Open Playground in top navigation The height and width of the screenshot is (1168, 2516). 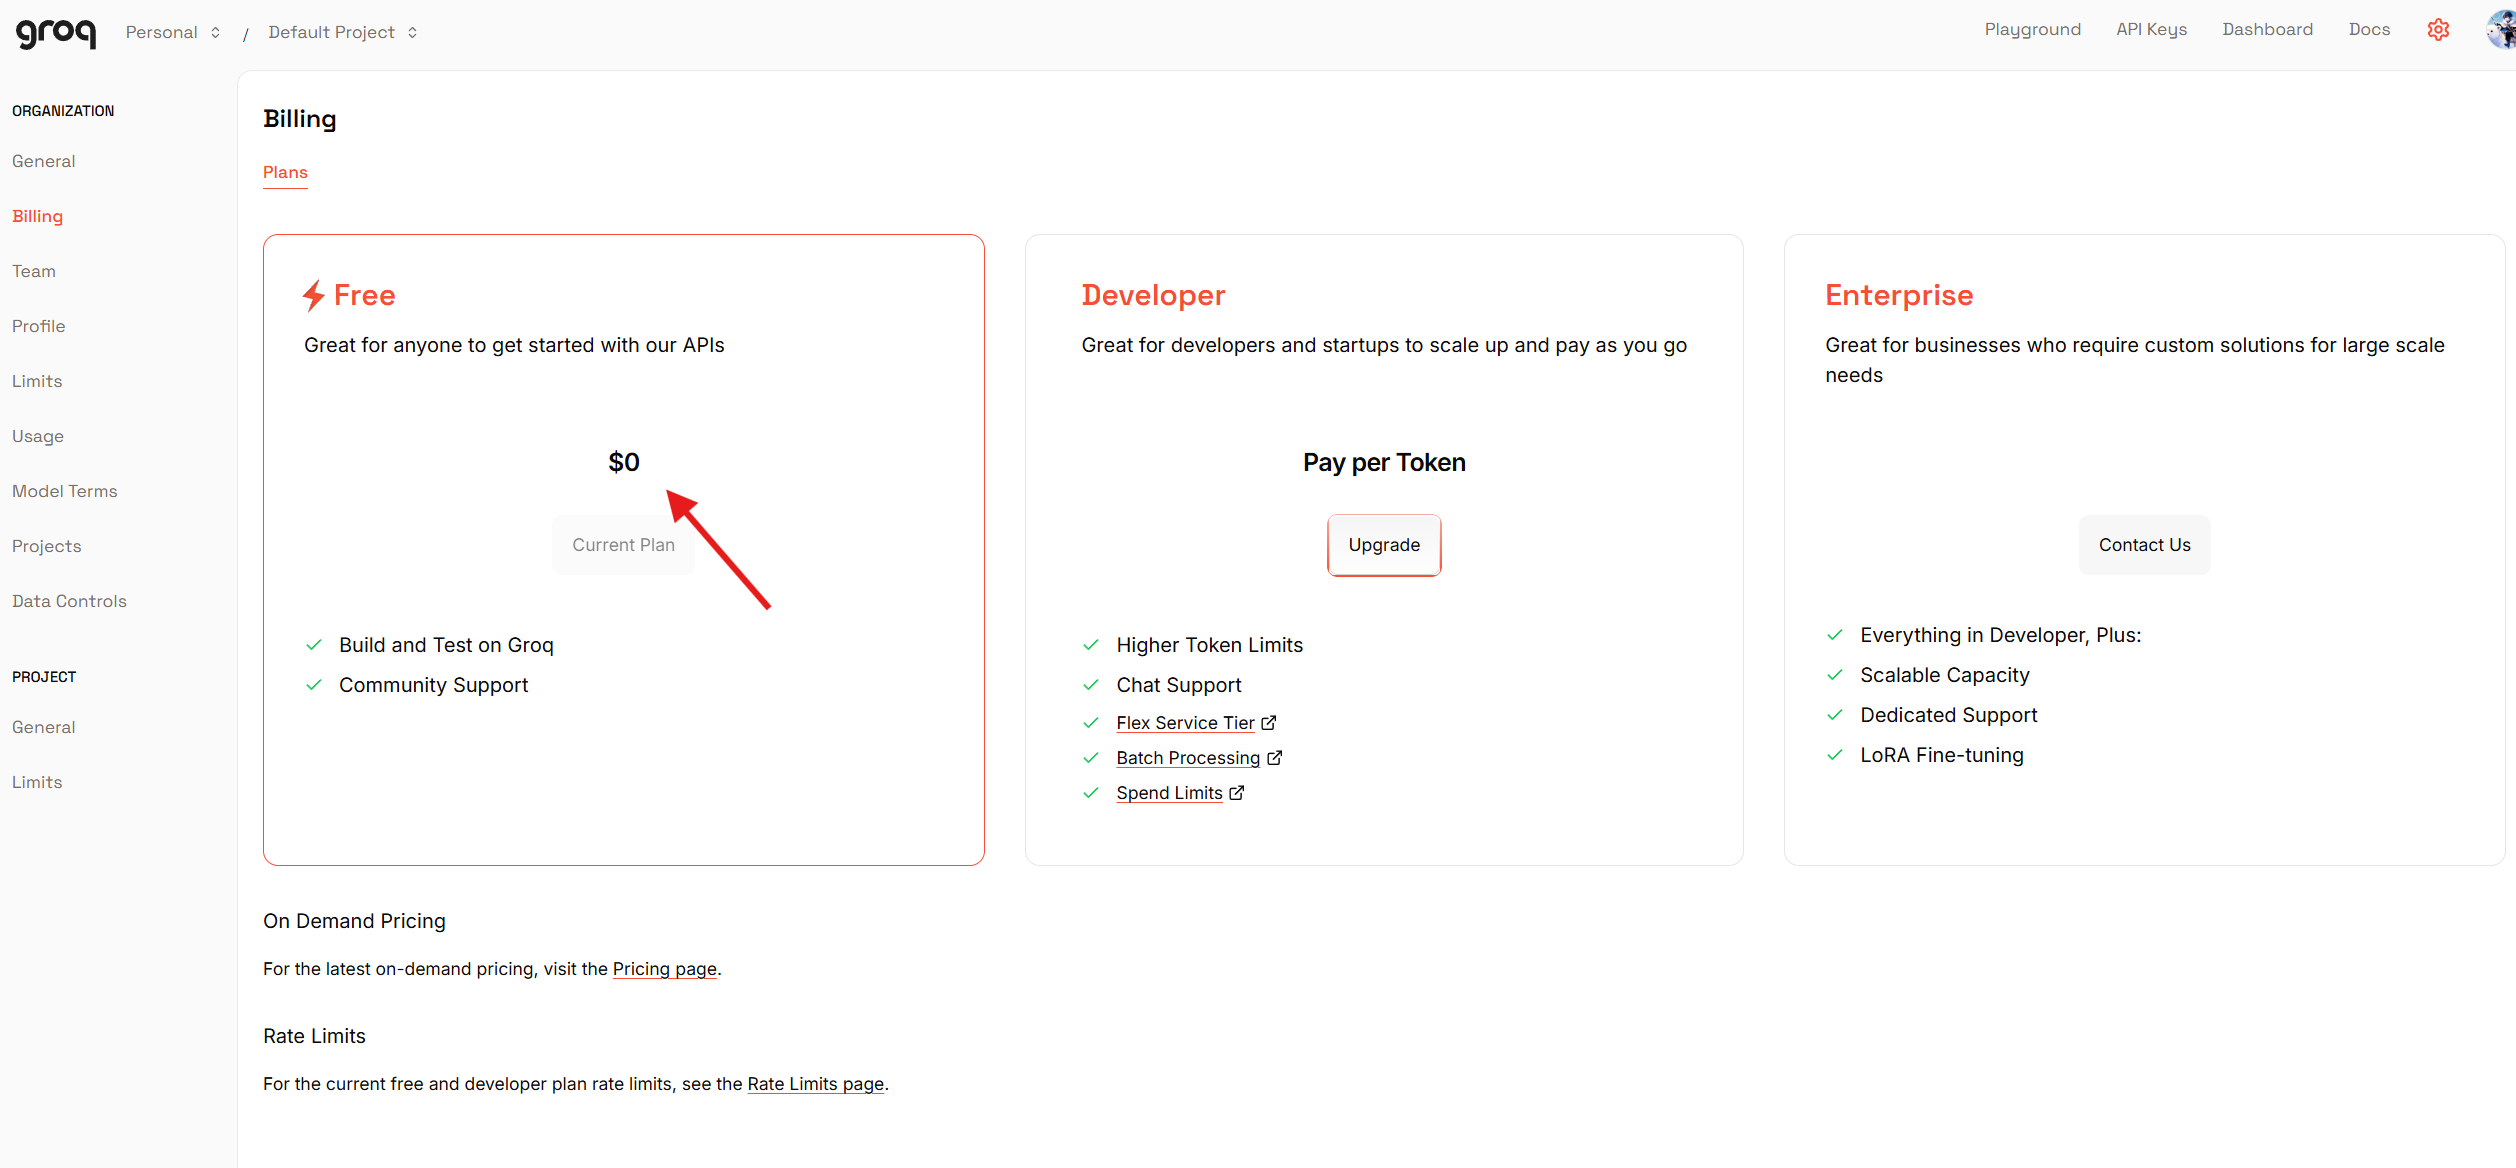(2032, 30)
